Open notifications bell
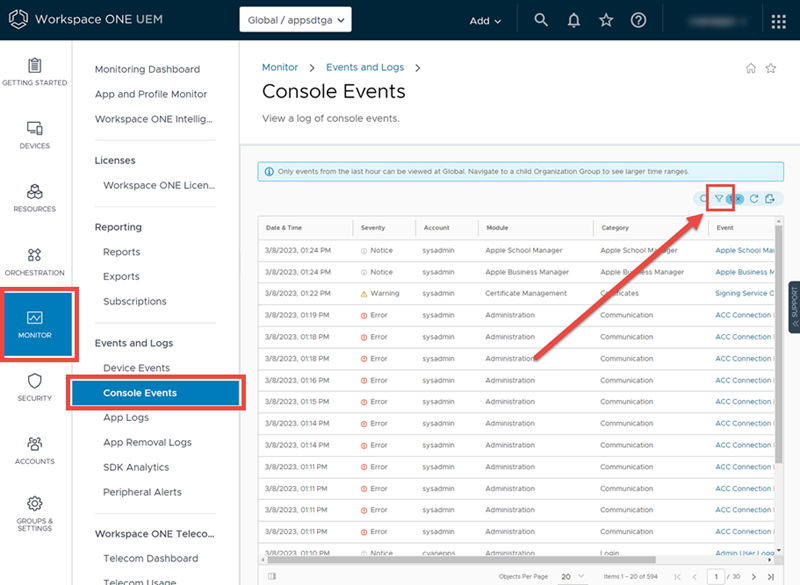This screenshot has width=800, height=585. [573, 20]
